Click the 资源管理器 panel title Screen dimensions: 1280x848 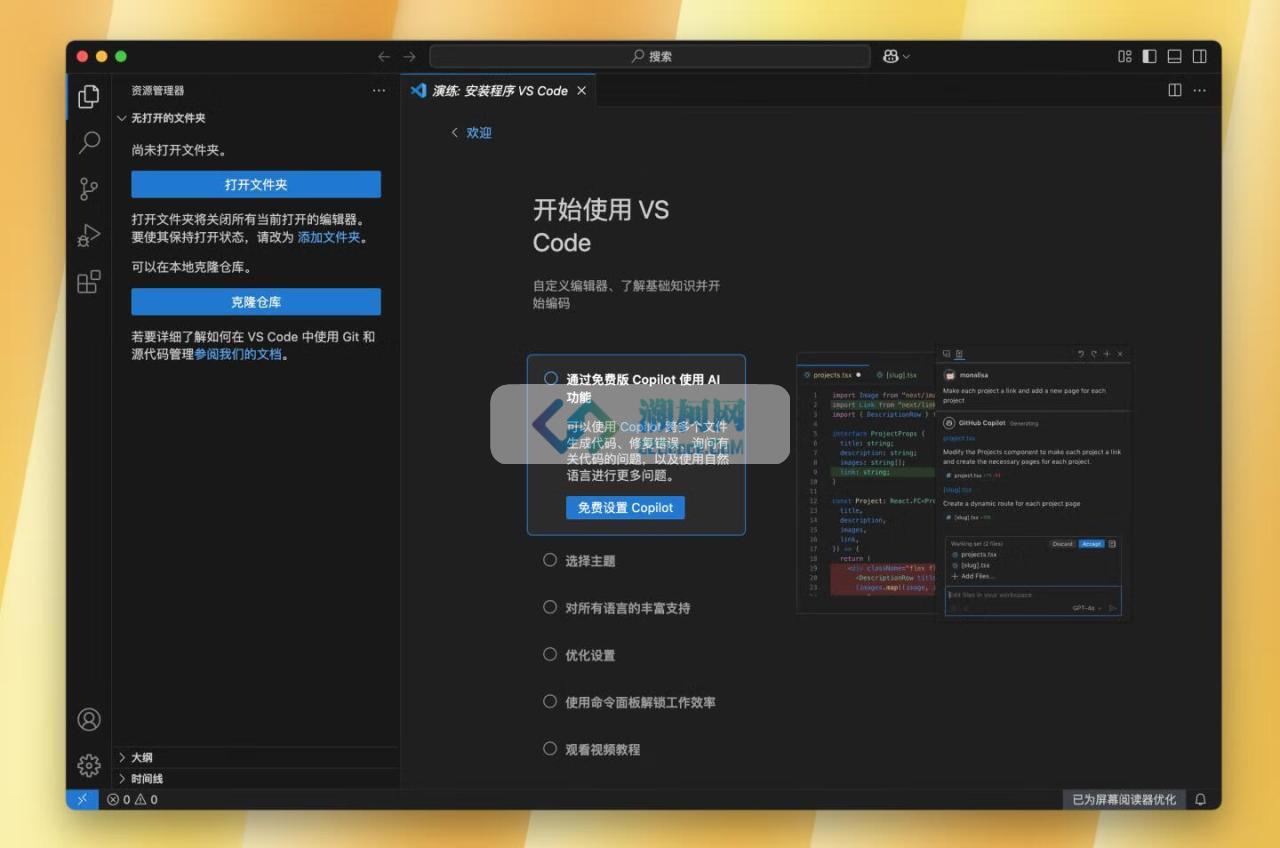click(158, 90)
